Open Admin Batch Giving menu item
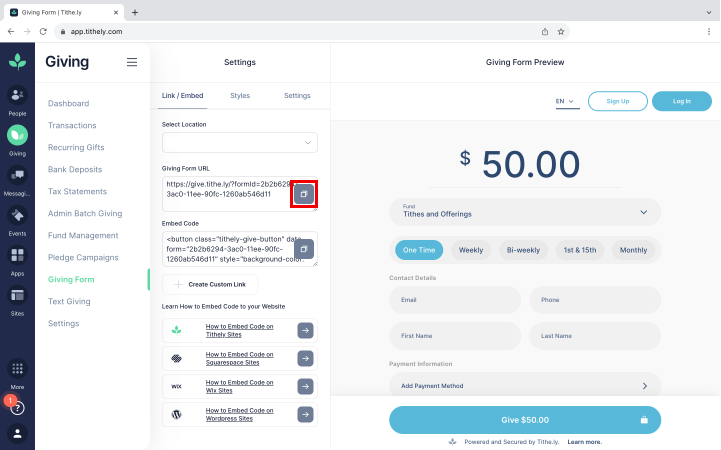The image size is (721, 450). (x=85, y=214)
